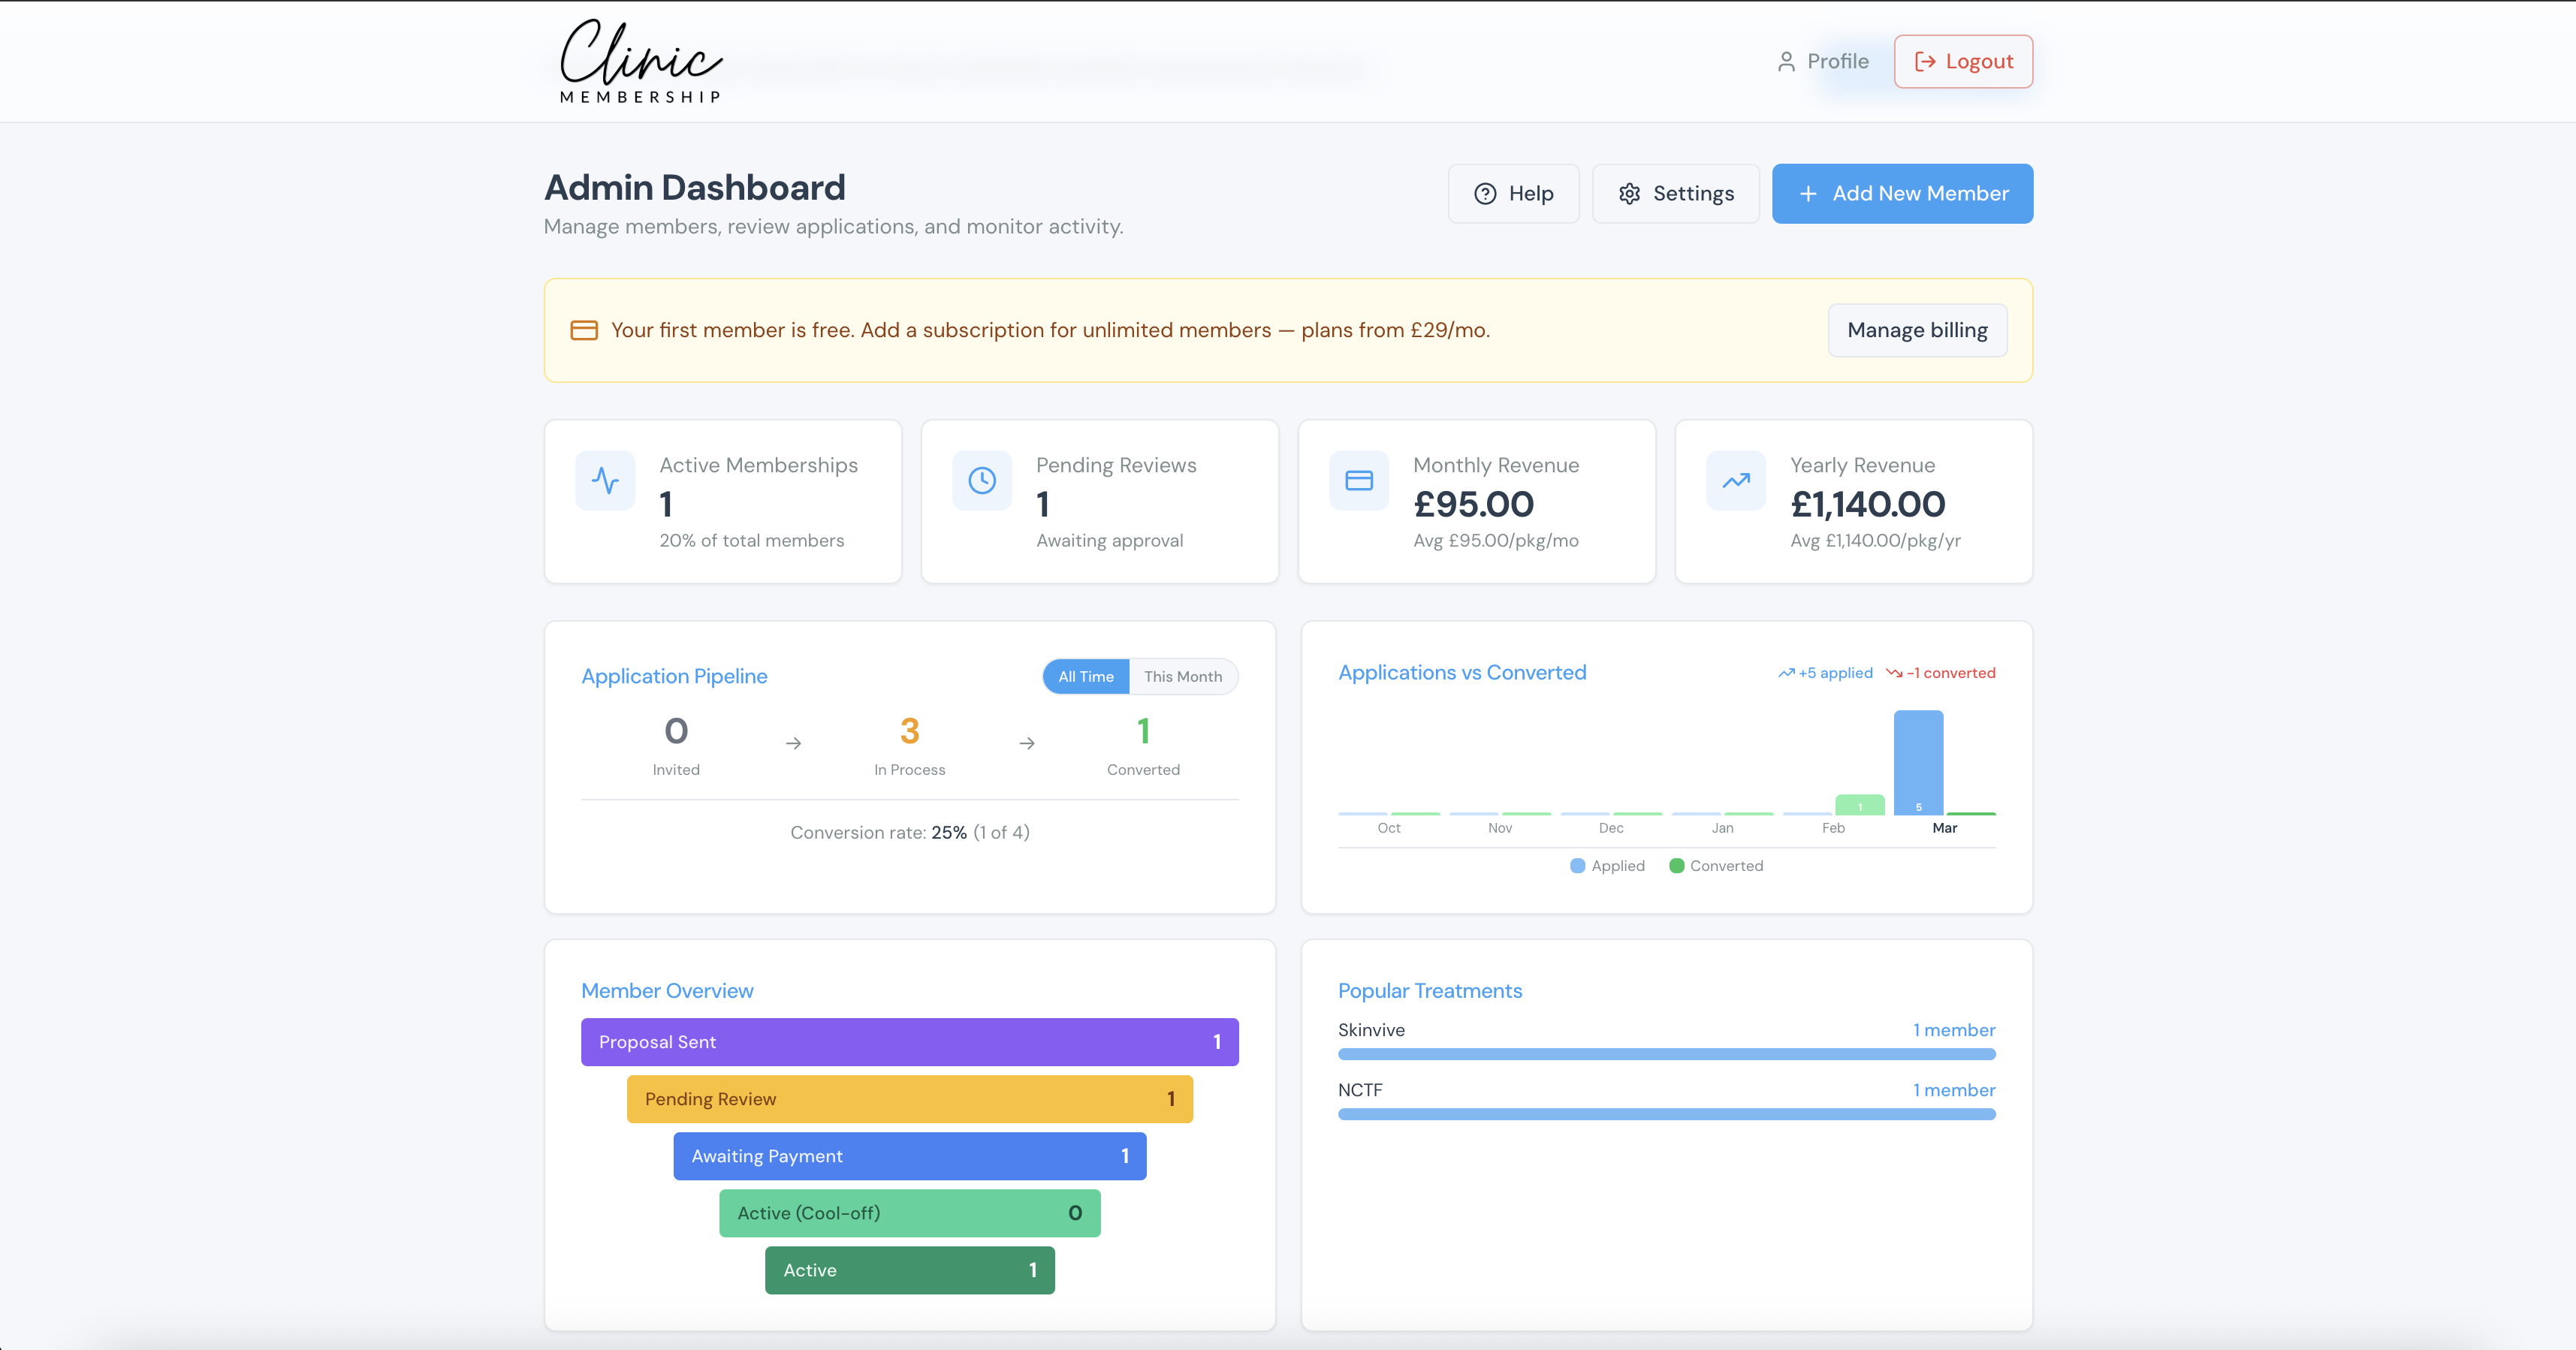Image resolution: width=2576 pixels, height=1350 pixels.
Task: Log out using the Logout button
Action: (x=1963, y=62)
